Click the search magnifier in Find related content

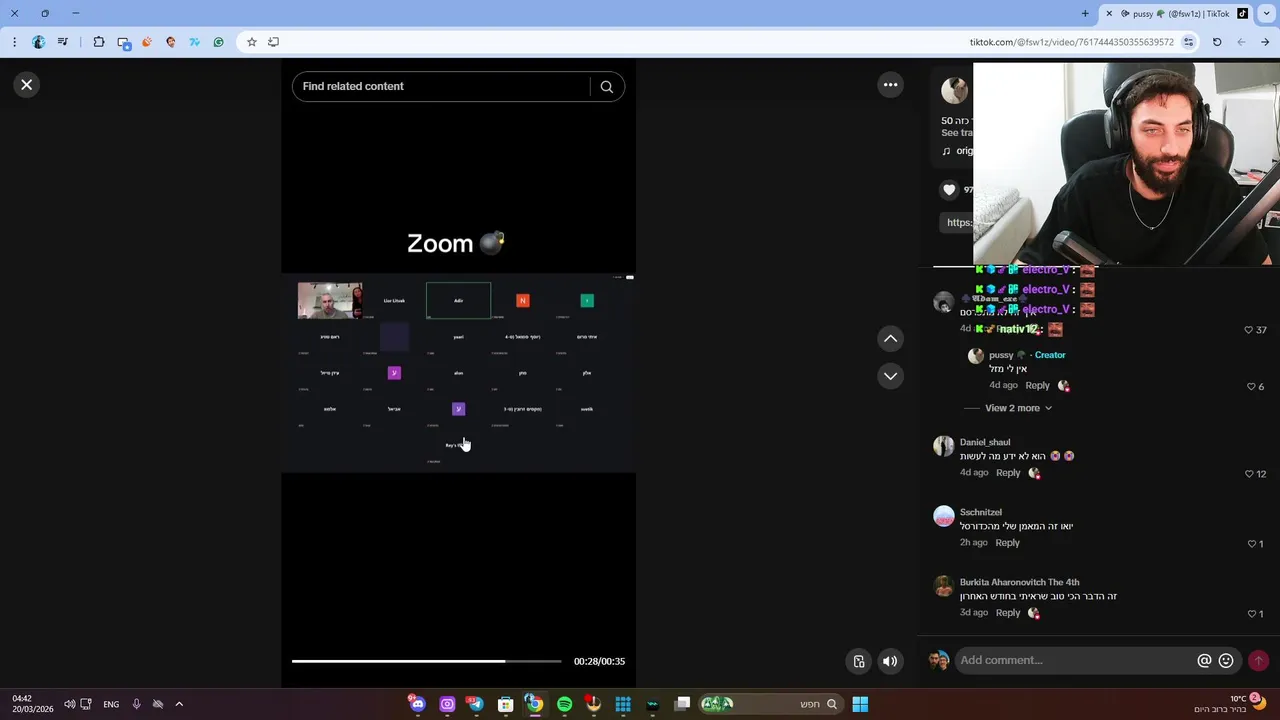coord(606,87)
